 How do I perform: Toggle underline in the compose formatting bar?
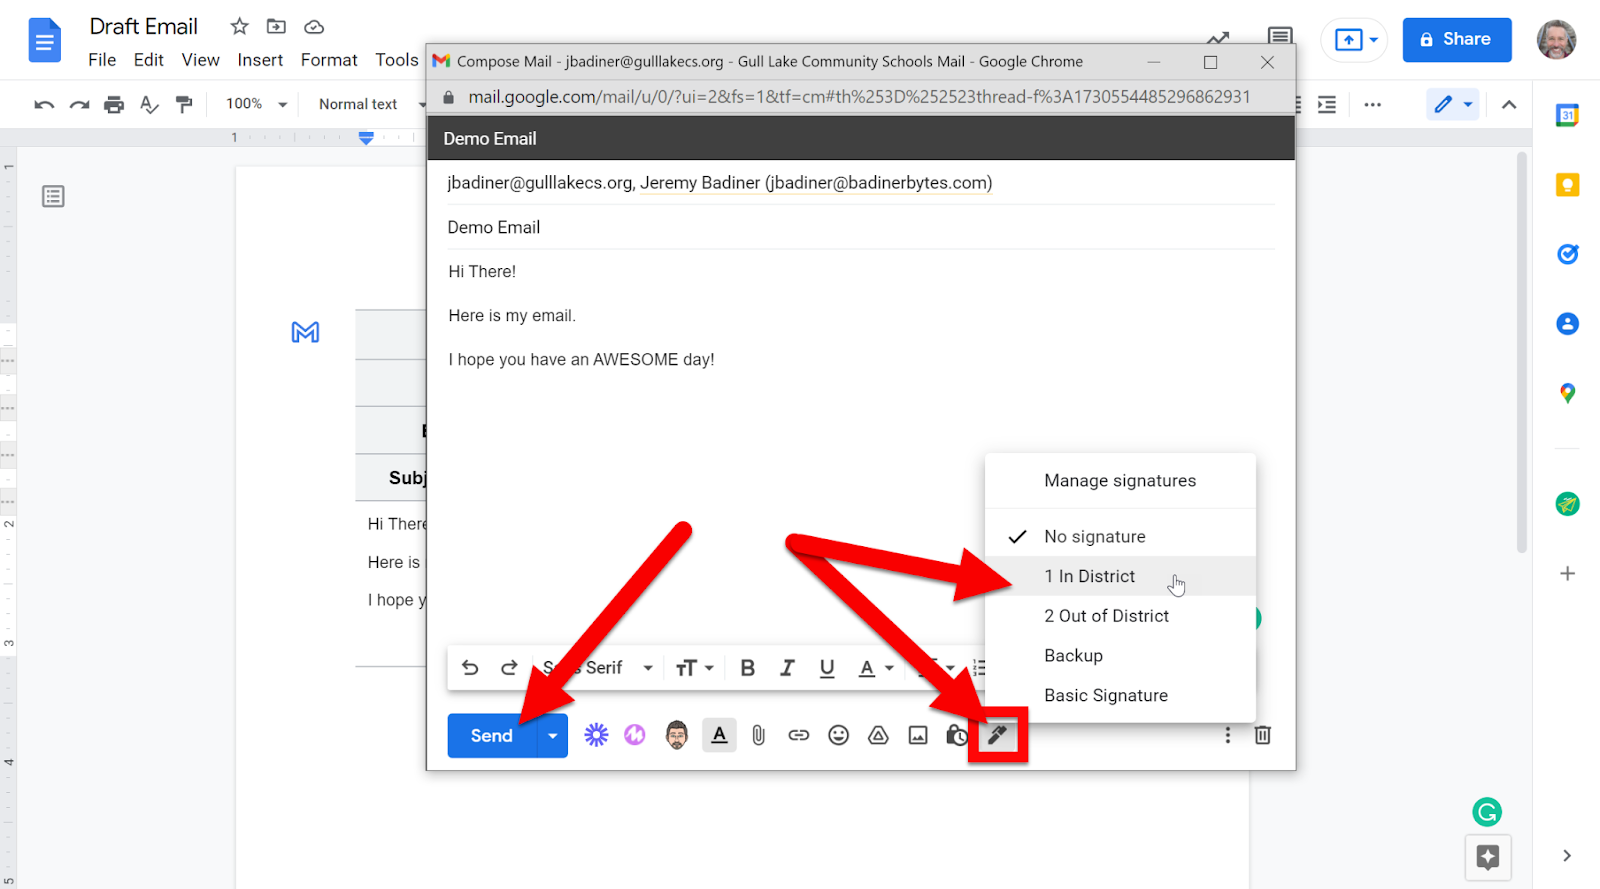click(827, 668)
